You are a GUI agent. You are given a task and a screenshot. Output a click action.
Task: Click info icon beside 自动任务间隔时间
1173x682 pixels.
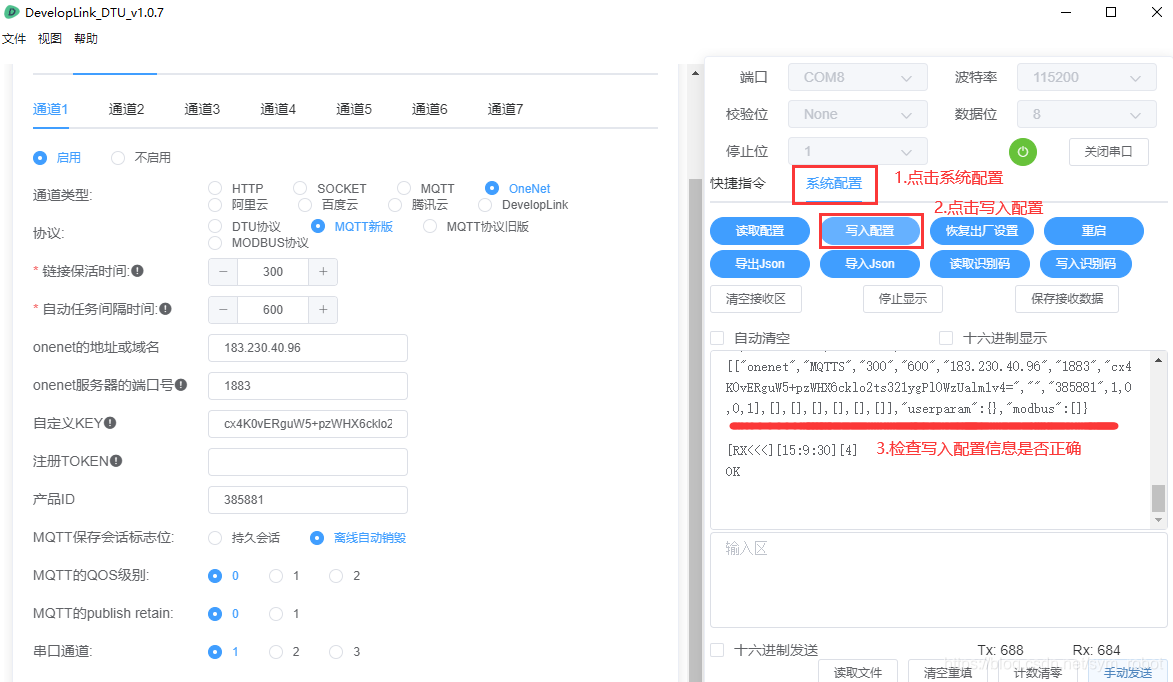pyautogui.click(x=165, y=309)
